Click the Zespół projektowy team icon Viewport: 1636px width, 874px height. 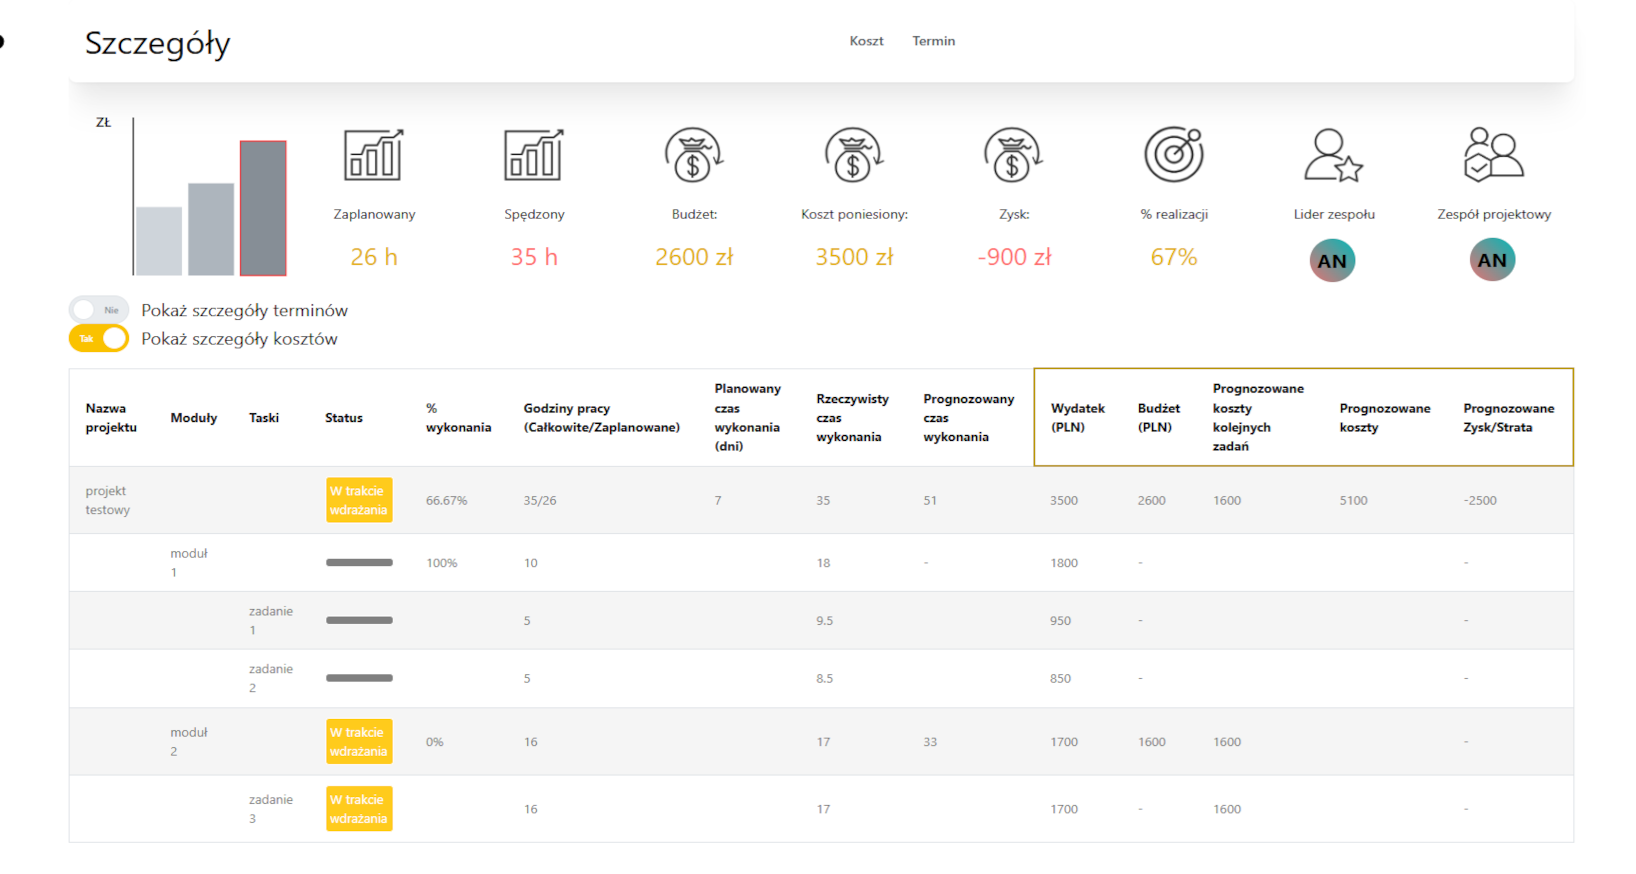[1494, 155]
